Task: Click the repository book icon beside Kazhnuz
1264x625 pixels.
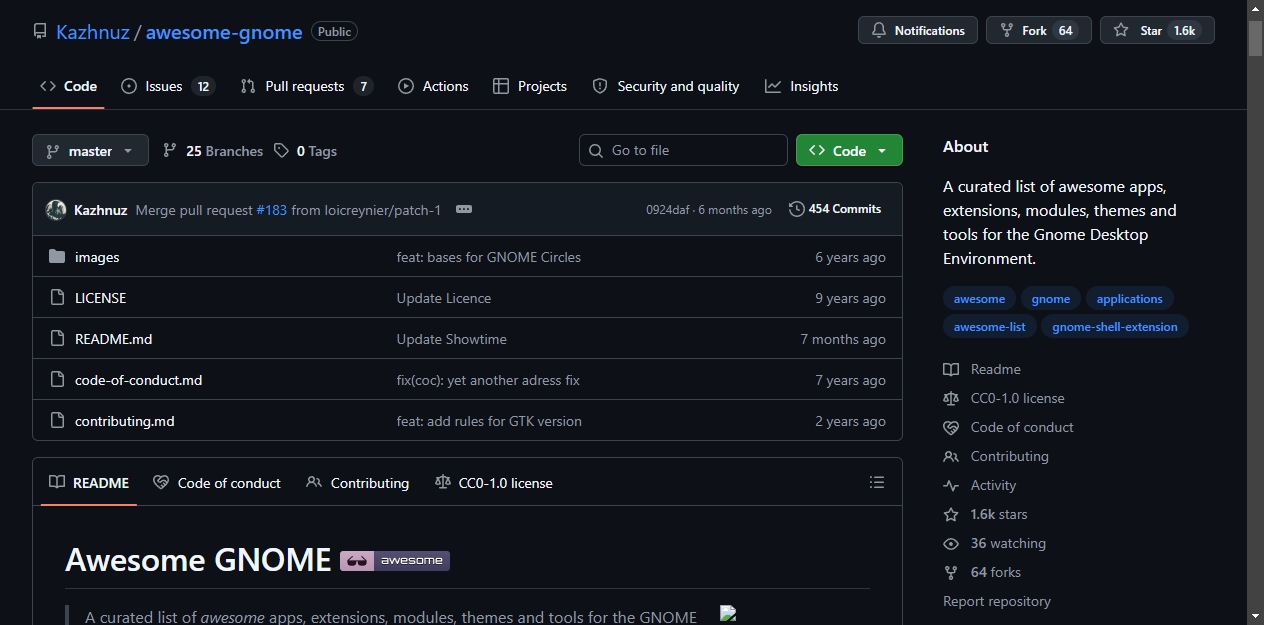Action: coord(40,31)
